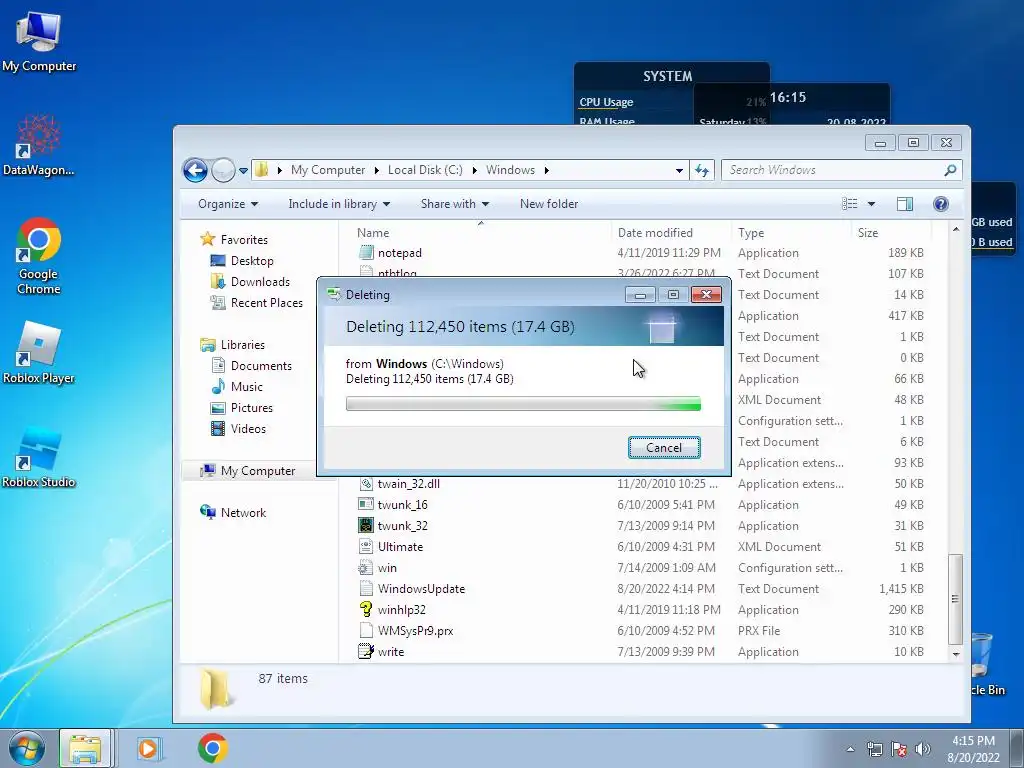Click the Chrome icon on the taskbar

point(213,748)
